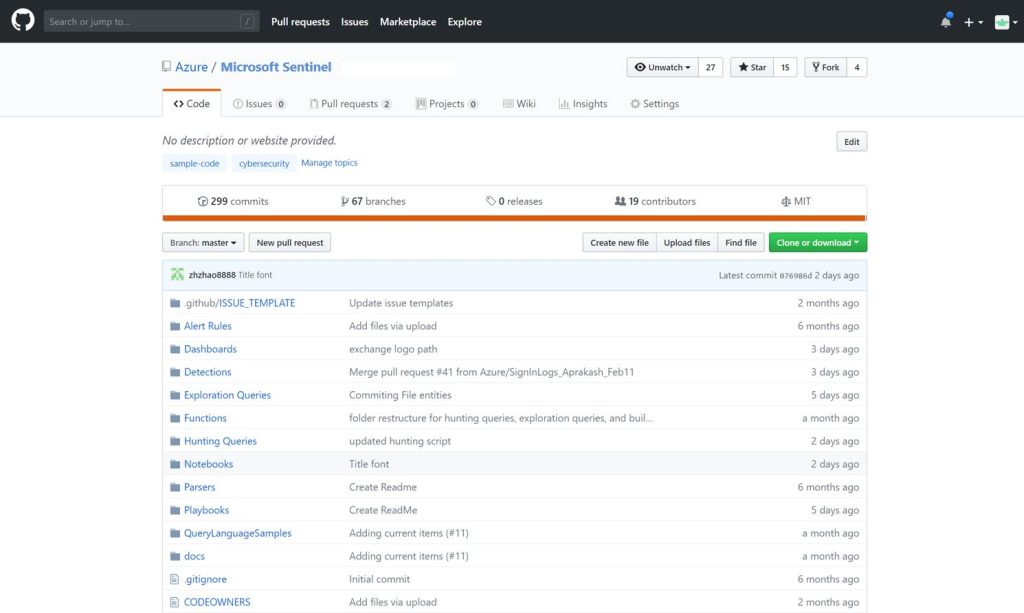This screenshot has width=1024, height=613.
Task: Click the GitHub Octocat logo
Action: [x=23, y=20]
